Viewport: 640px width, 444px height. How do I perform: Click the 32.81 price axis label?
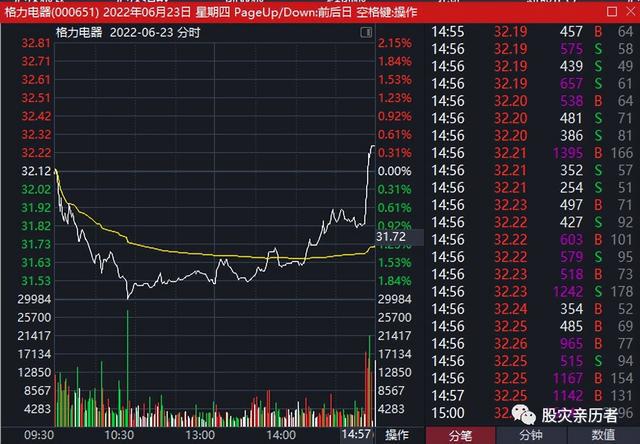pyautogui.click(x=36, y=43)
